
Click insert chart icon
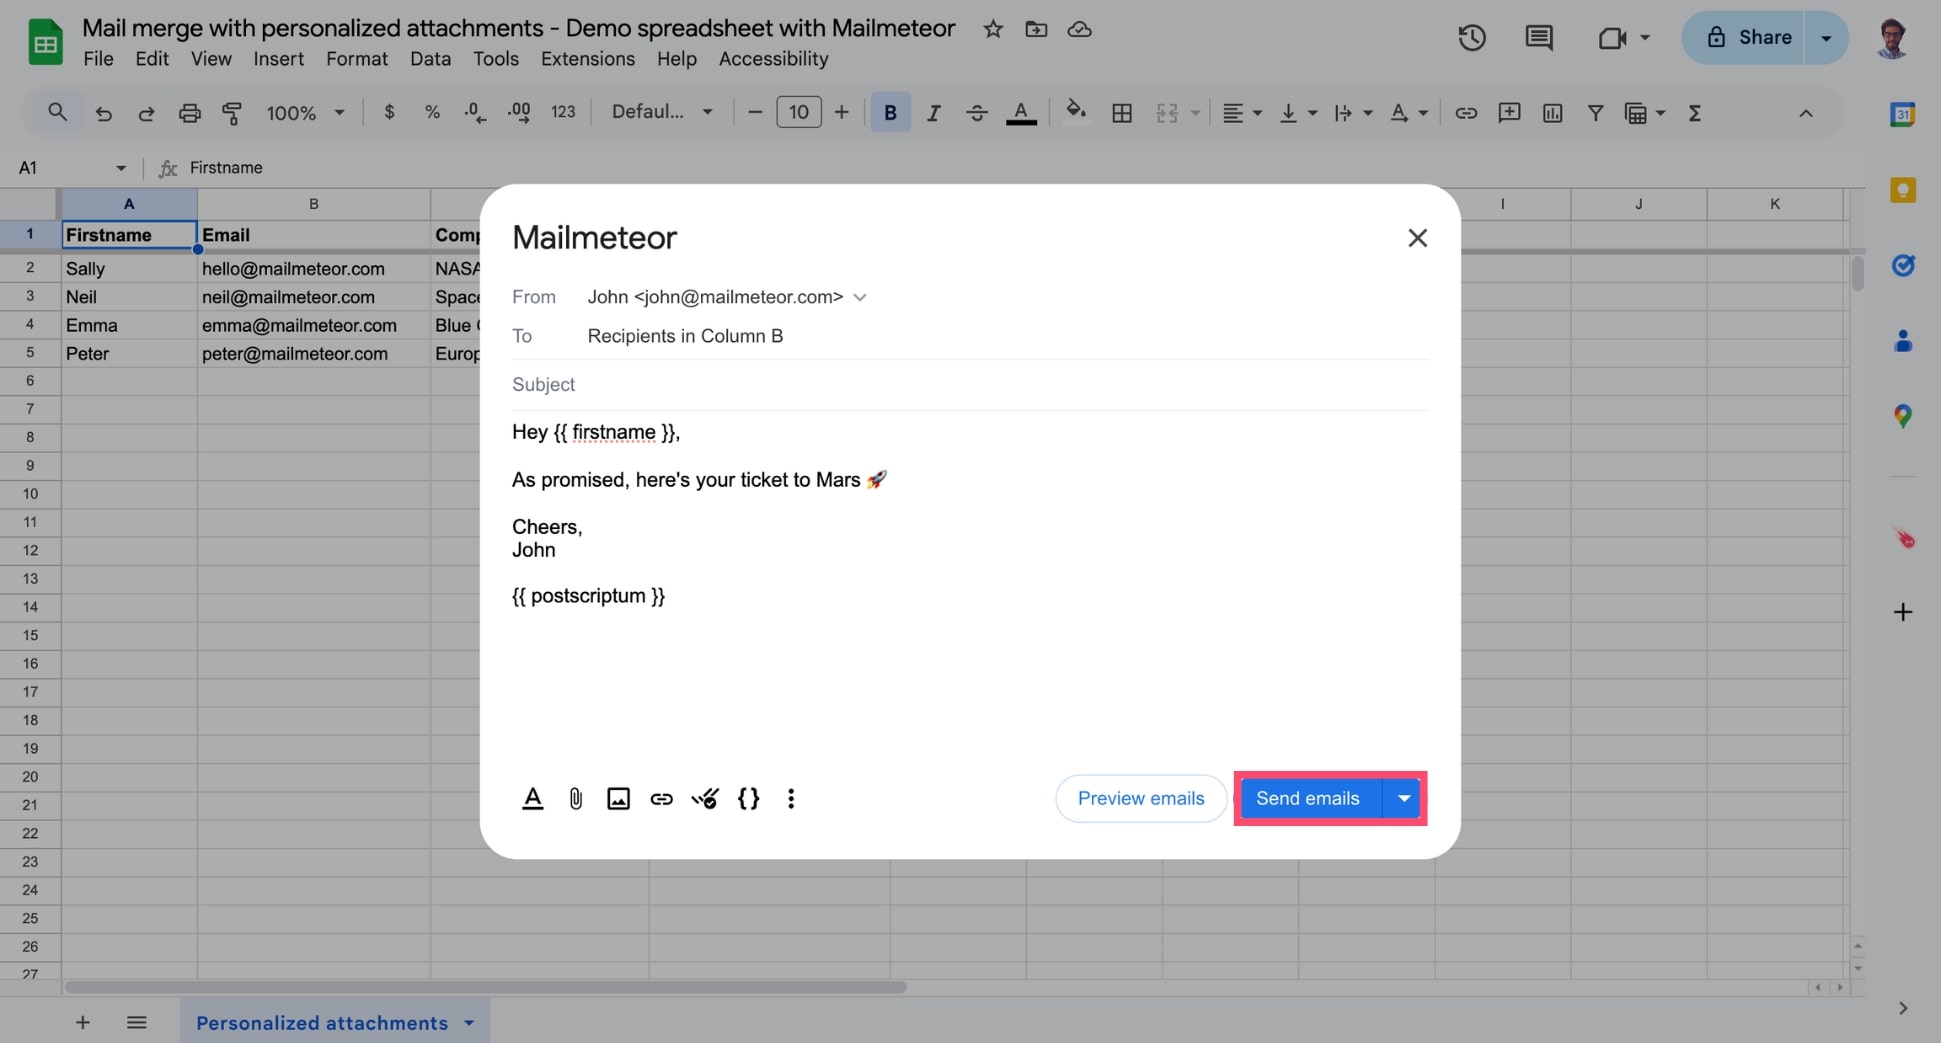click(1552, 113)
